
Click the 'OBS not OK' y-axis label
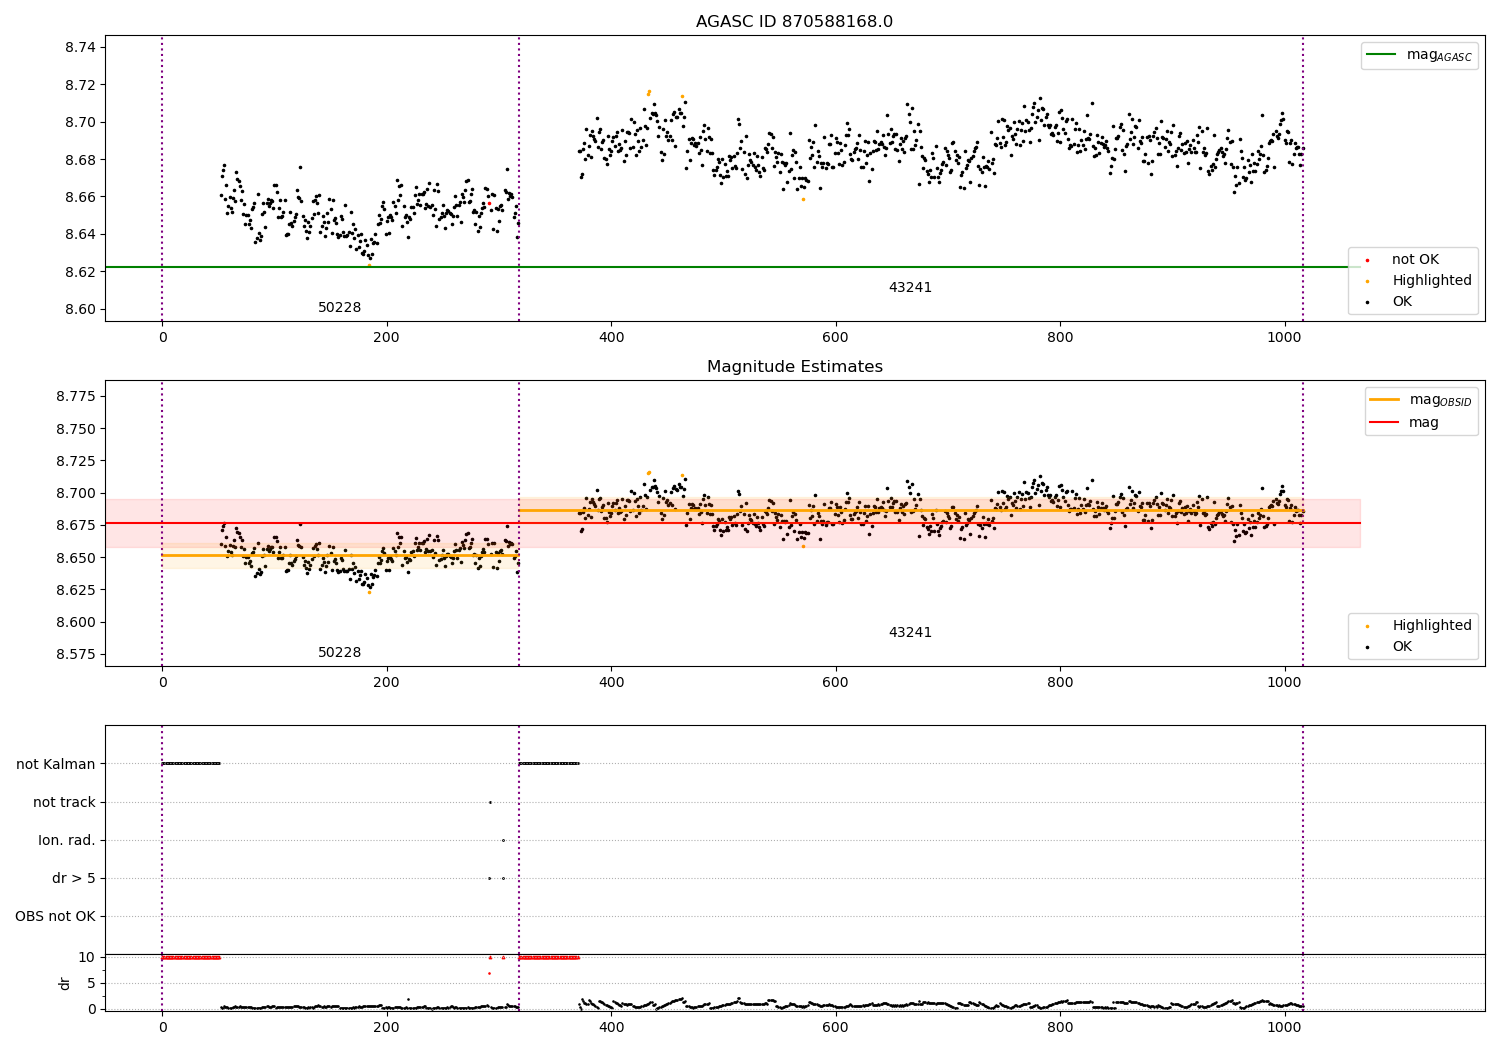pyautogui.click(x=55, y=917)
